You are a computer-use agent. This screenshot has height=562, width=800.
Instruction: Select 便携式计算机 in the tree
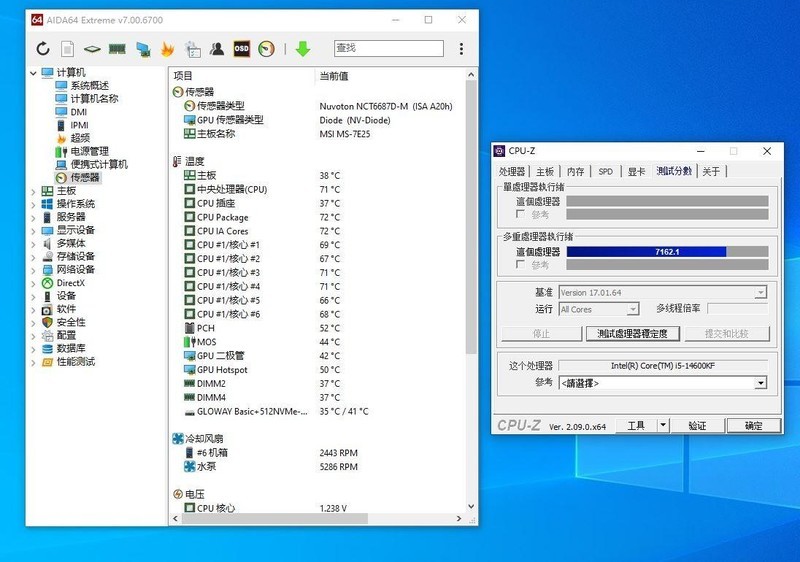point(91,164)
